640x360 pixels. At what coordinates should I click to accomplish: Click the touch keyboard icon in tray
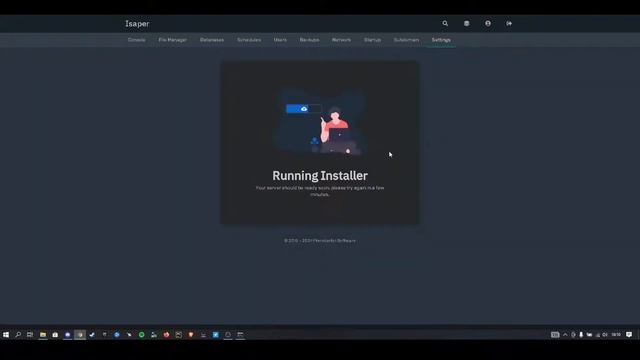click(555, 335)
